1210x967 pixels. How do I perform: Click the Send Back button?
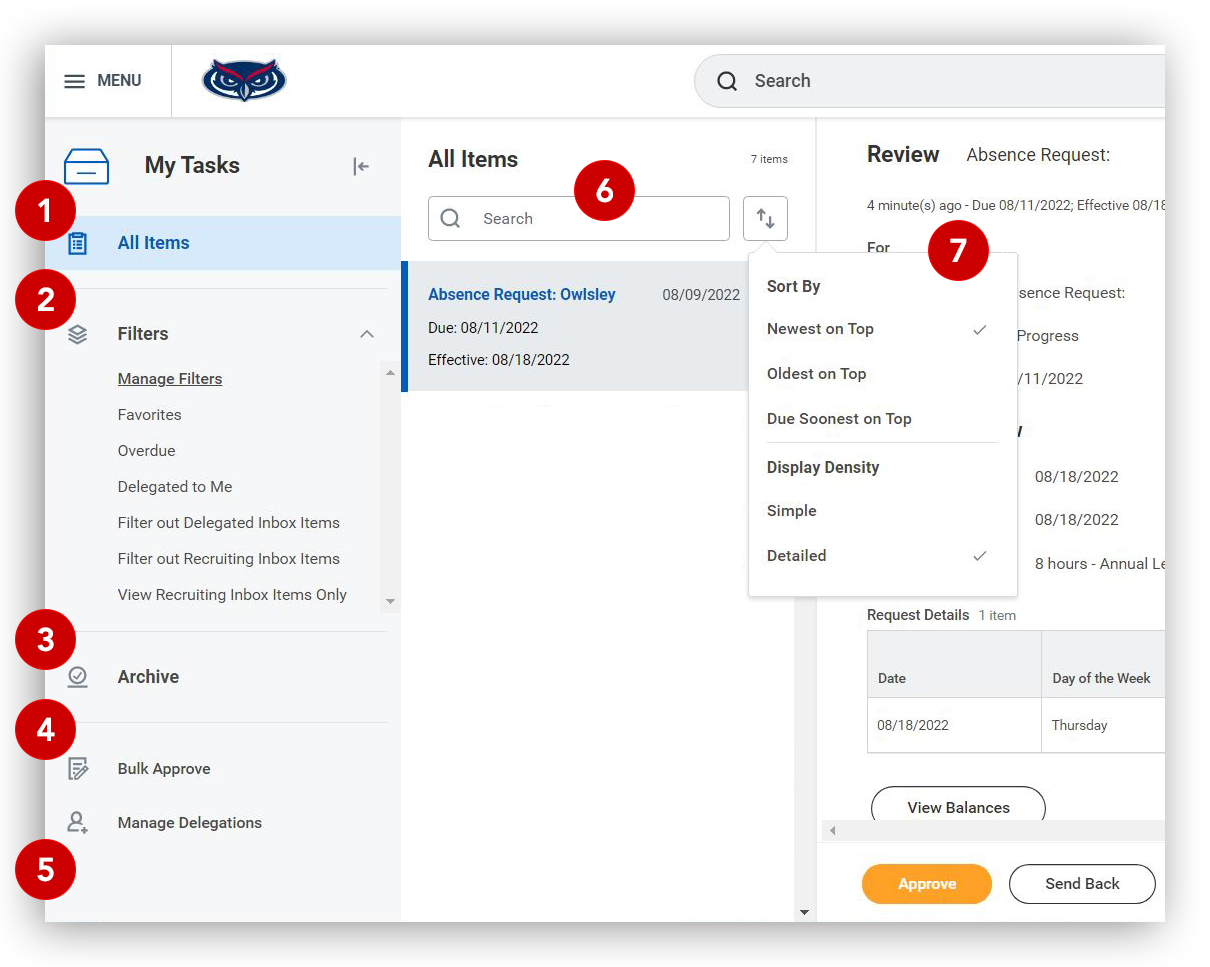[x=1082, y=884]
